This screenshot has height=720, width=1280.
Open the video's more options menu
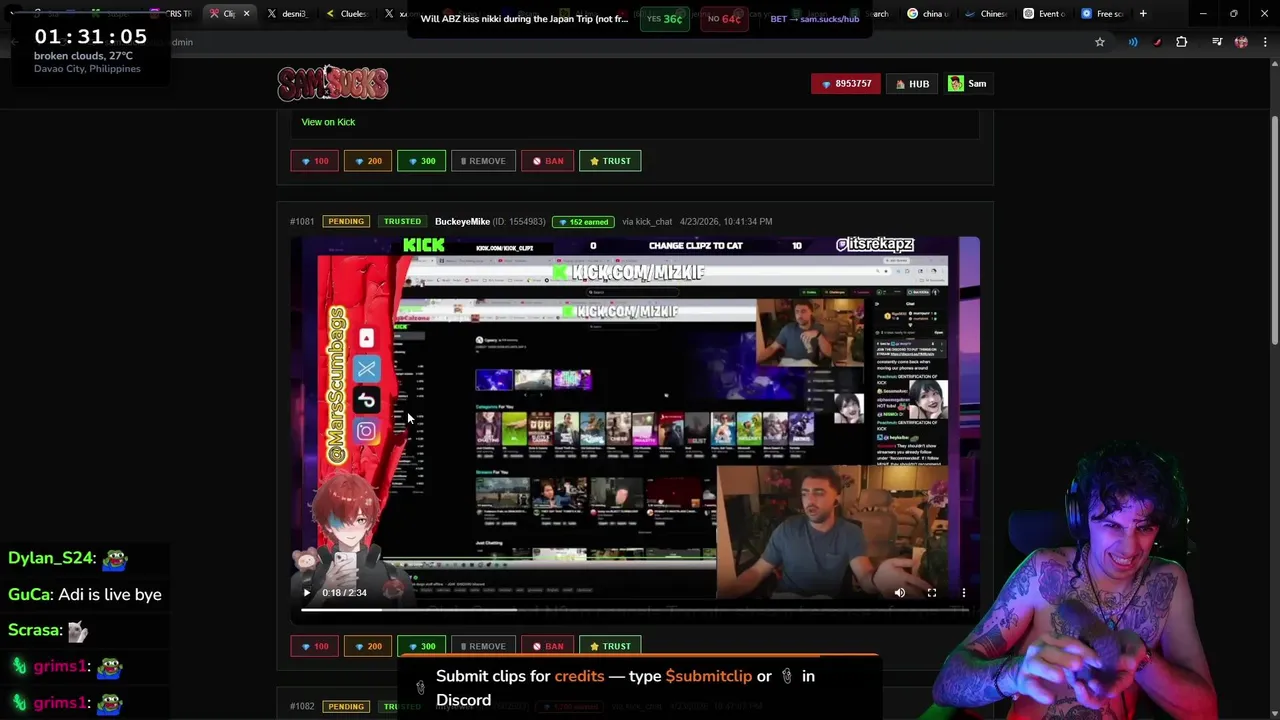[x=963, y=593]
